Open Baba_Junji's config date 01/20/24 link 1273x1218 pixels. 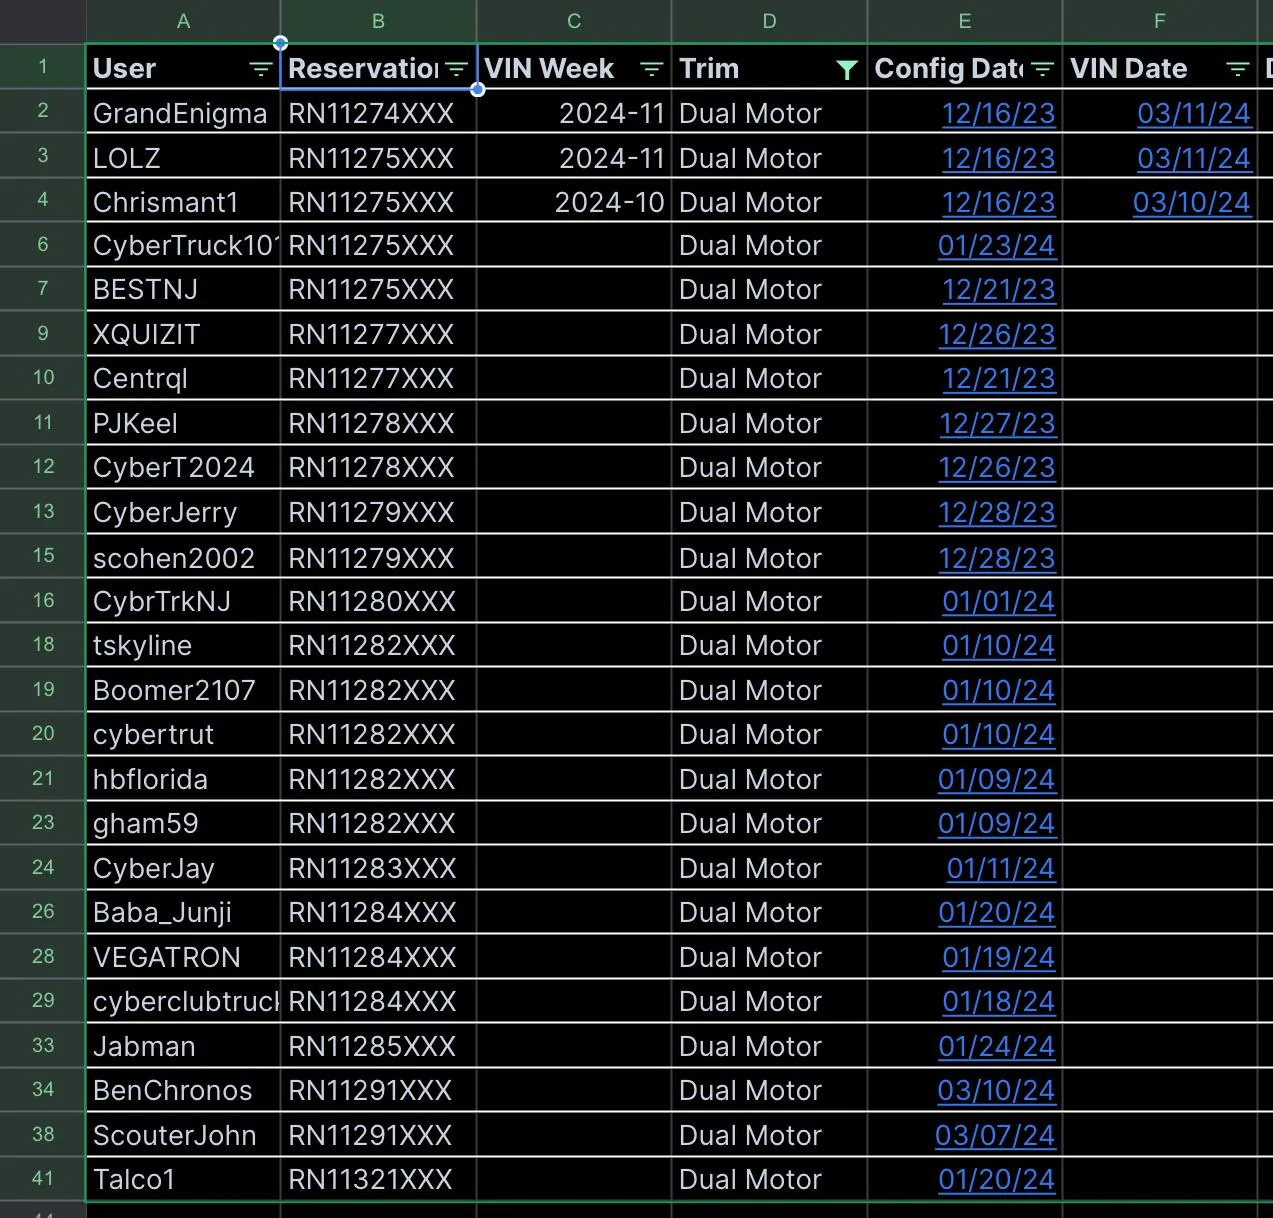coord(997,913)
